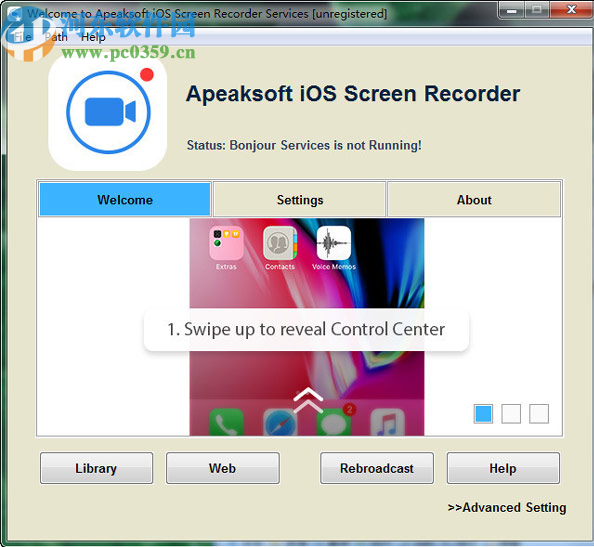Click the Library button
This screenshot has height=547, width=594.
pyautogui.click(x=96, y=468)
